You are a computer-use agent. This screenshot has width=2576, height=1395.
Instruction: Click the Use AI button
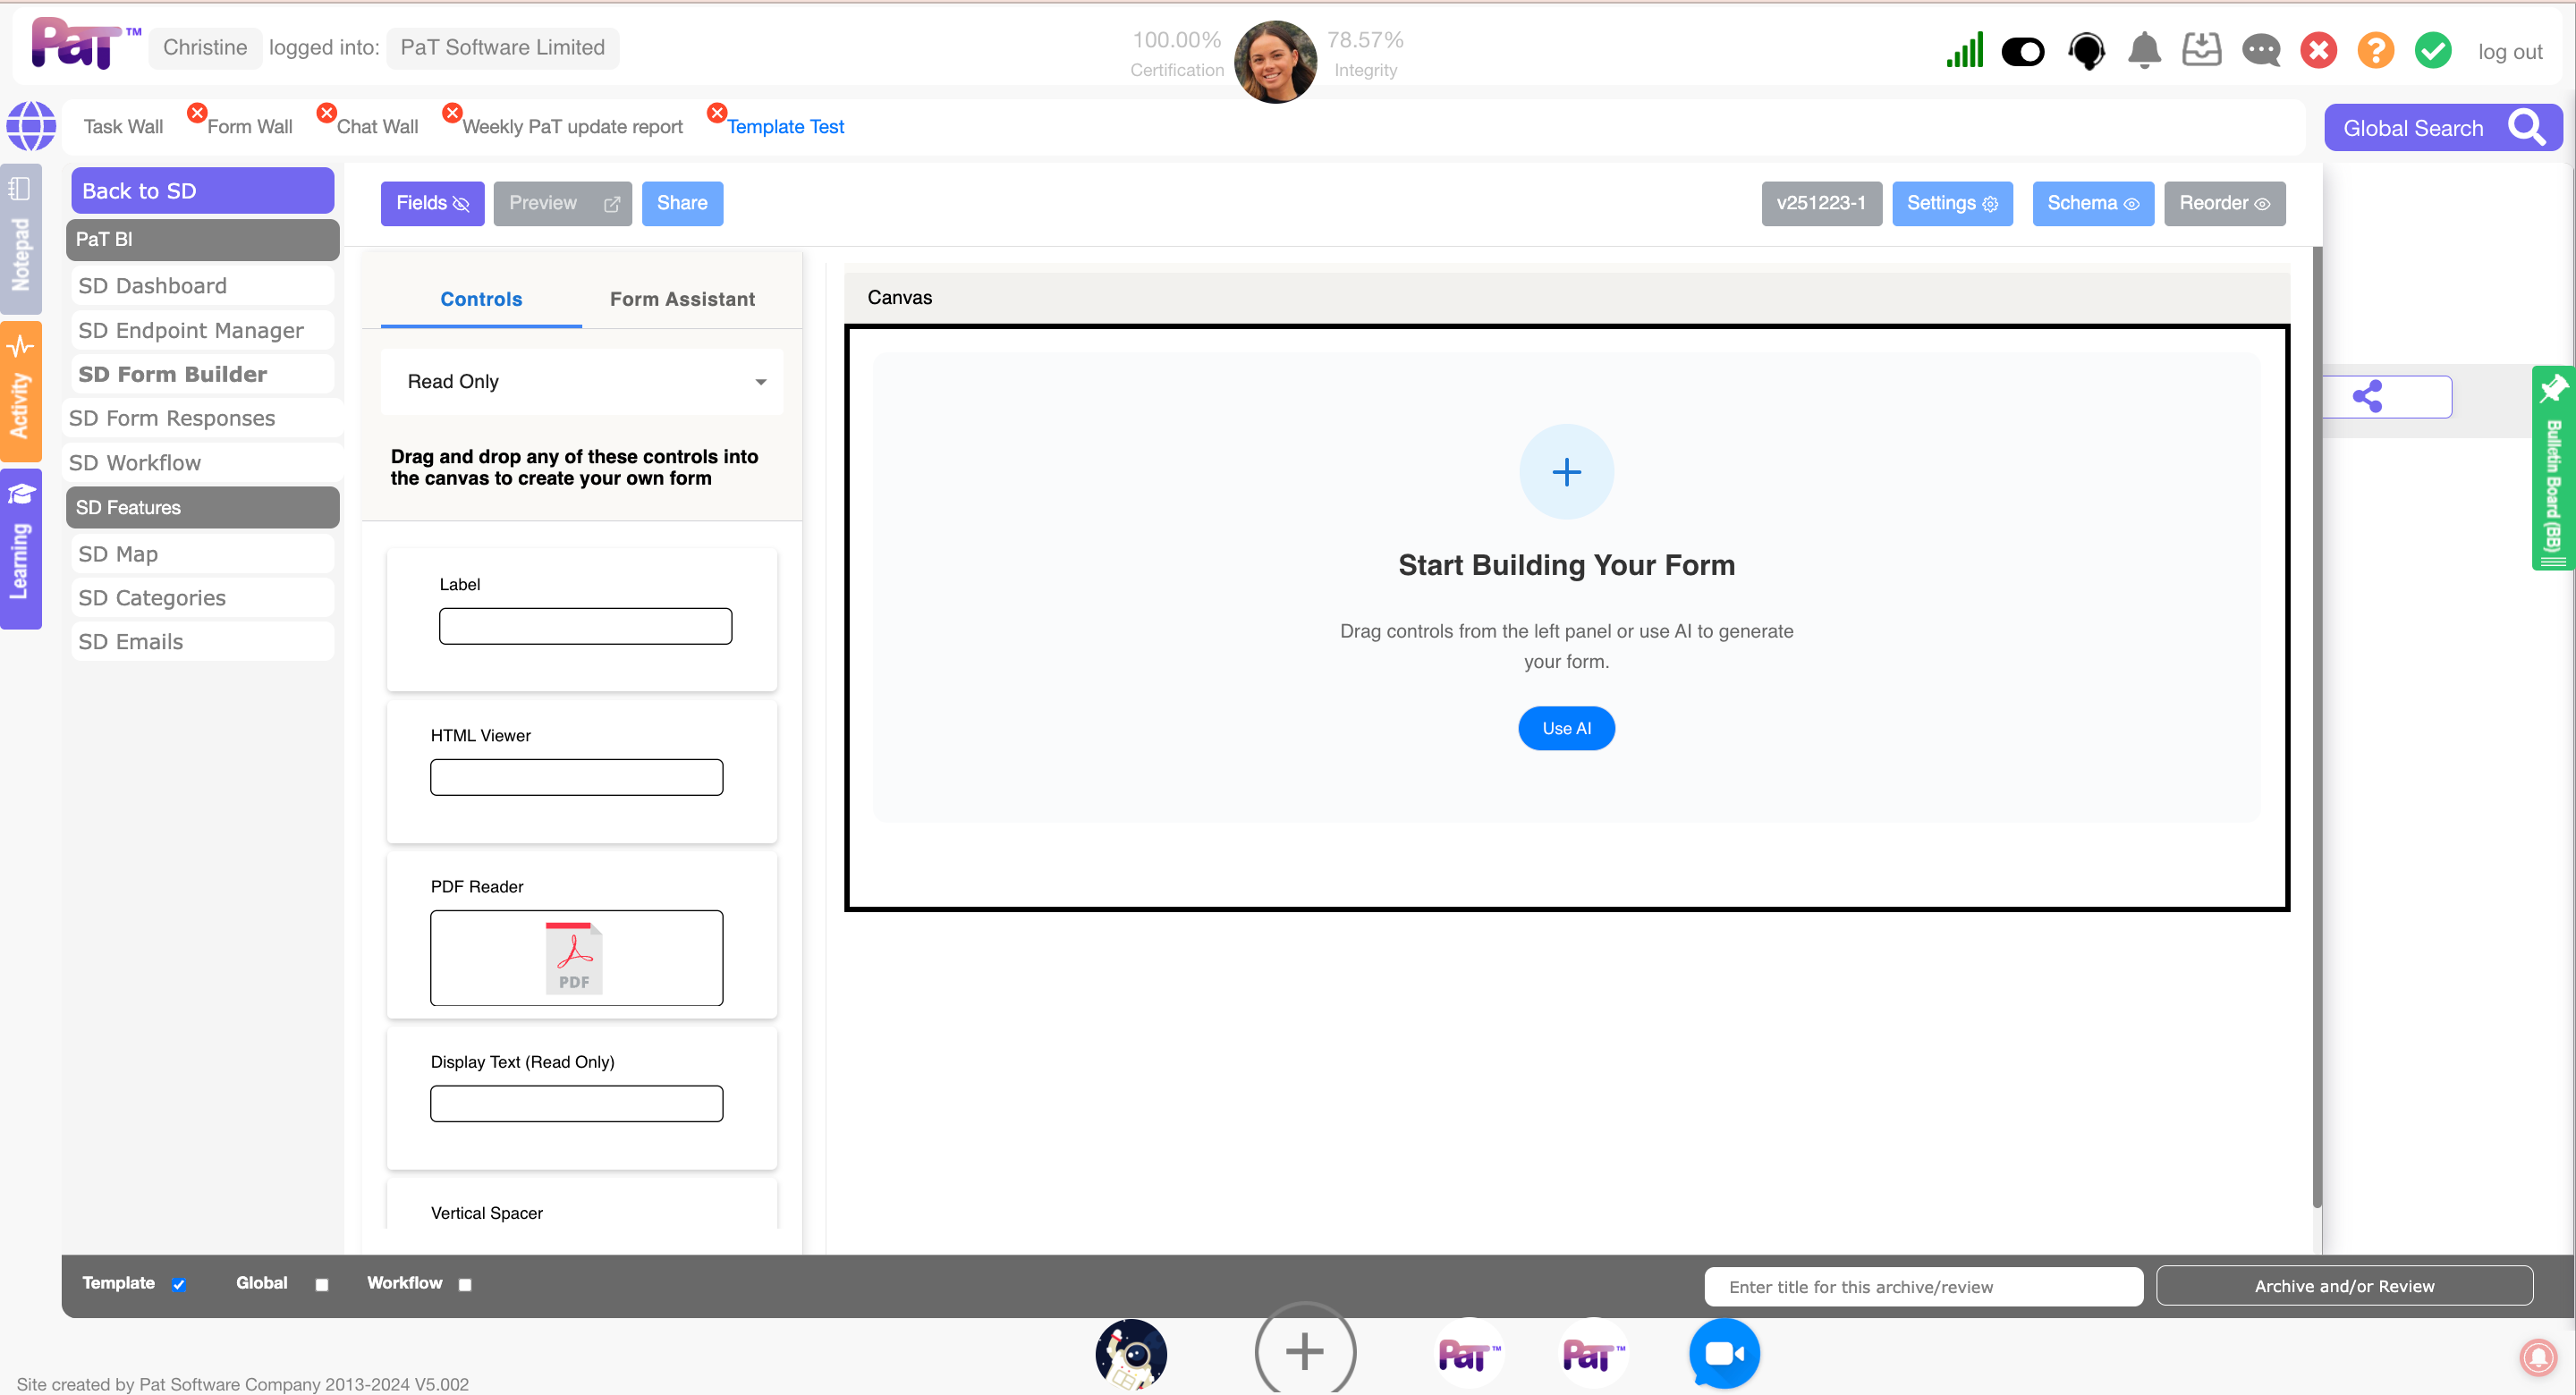[1565, 728]
